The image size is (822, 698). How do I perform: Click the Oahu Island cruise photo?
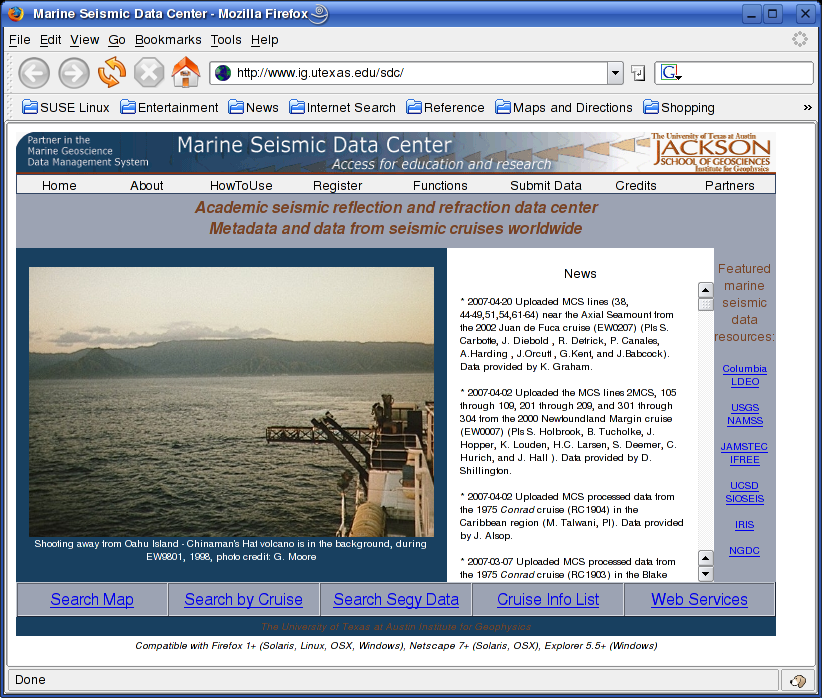click(231, 402)
